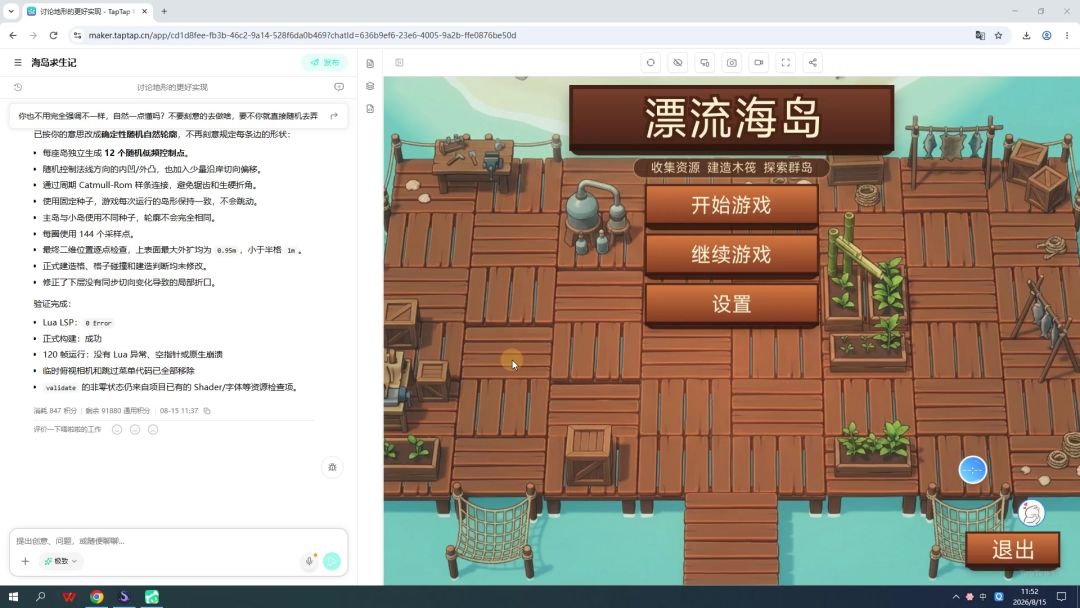Click the plus attachment button in chat box
This screenshot has height=608, width=1080.
[x=25, y=561]
